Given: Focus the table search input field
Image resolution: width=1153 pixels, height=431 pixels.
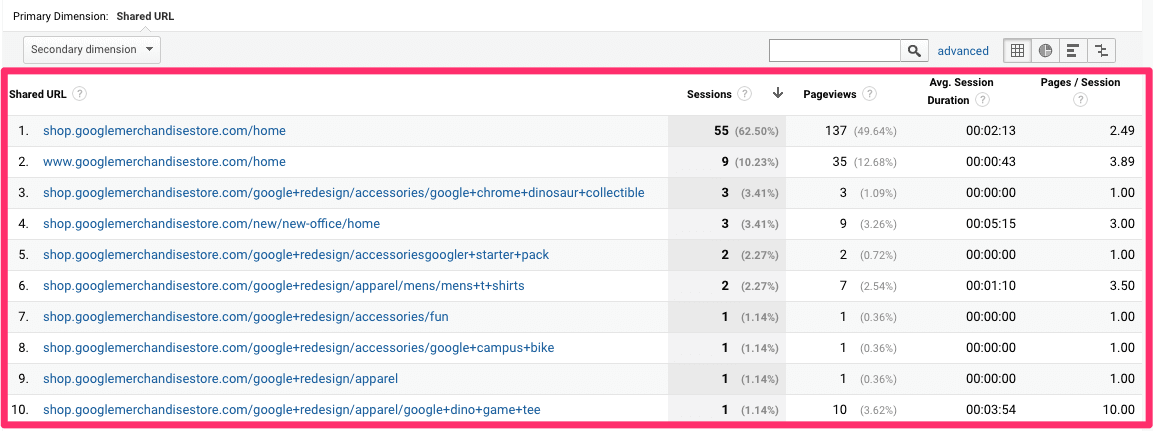Looking at the screenshot, I should pos(835,51).
